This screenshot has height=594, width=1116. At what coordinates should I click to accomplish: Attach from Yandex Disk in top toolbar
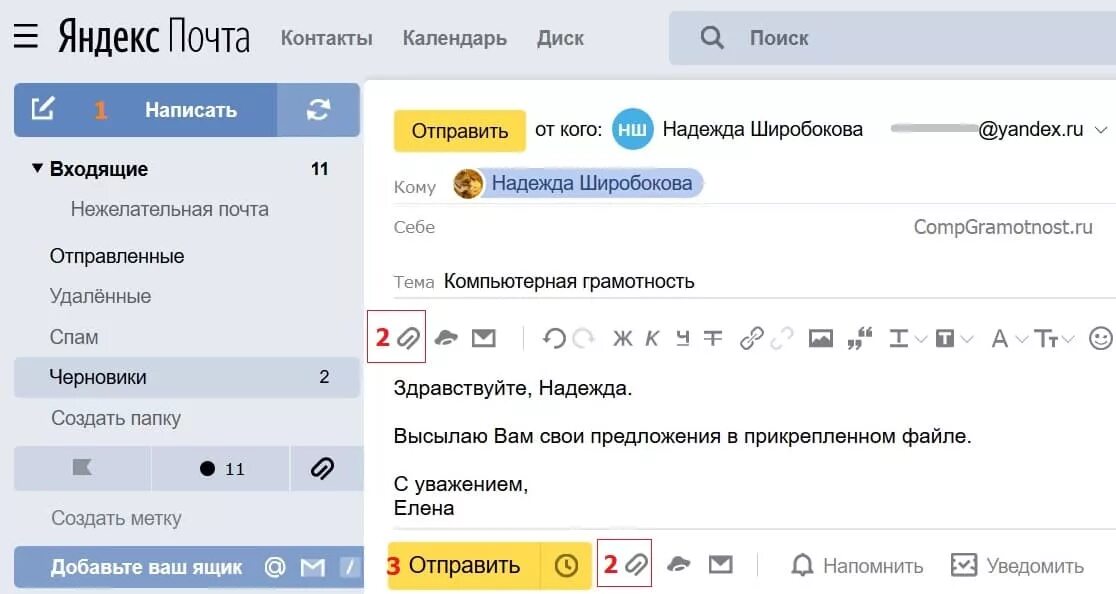click(446, 338)
